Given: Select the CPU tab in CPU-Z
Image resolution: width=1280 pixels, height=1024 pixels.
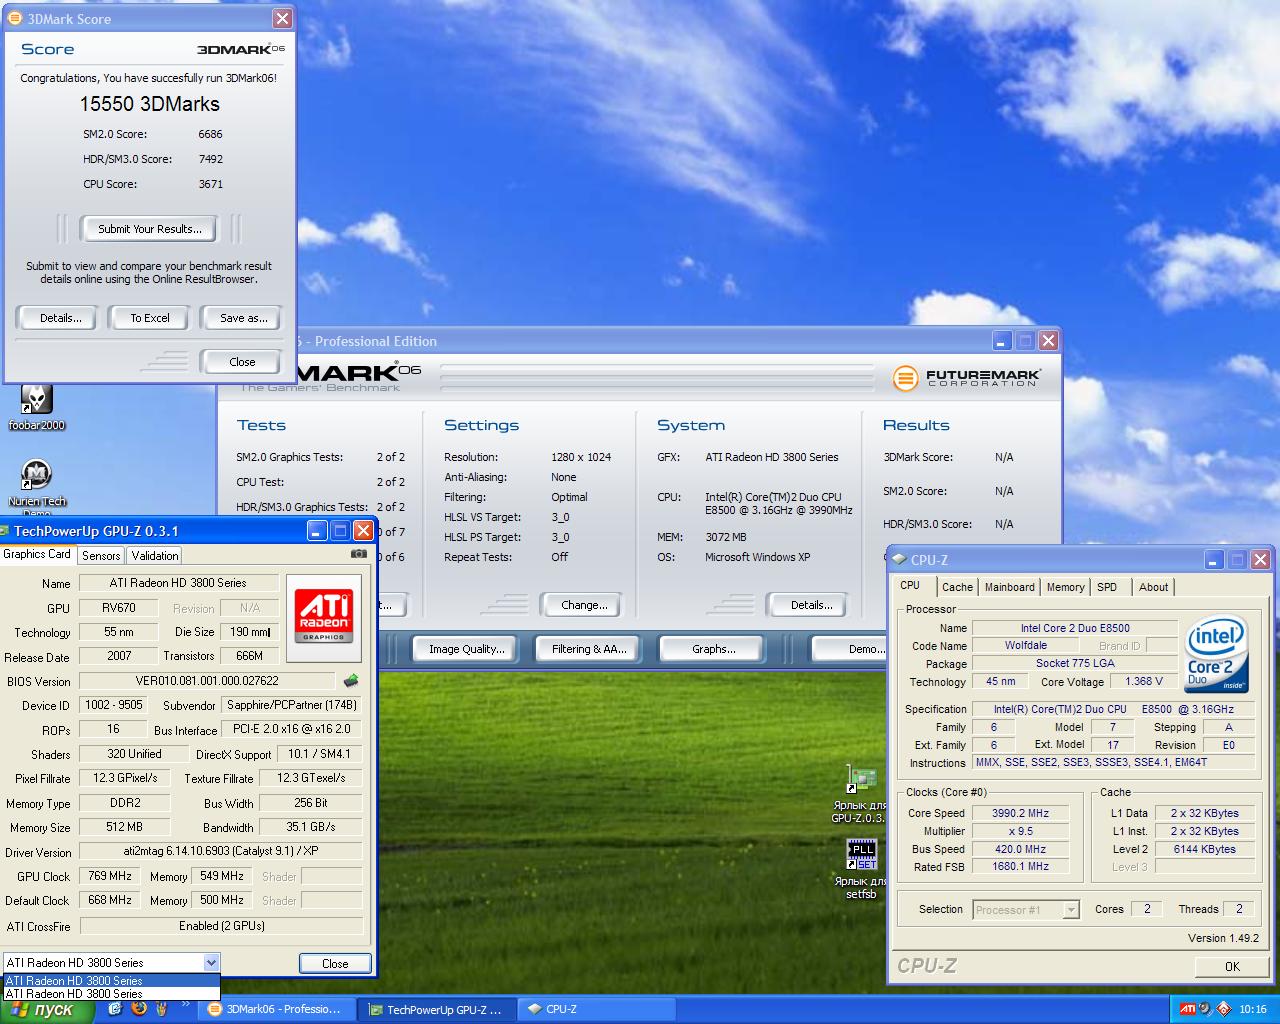Looking at the screenshot, I should tap(910, 585).
